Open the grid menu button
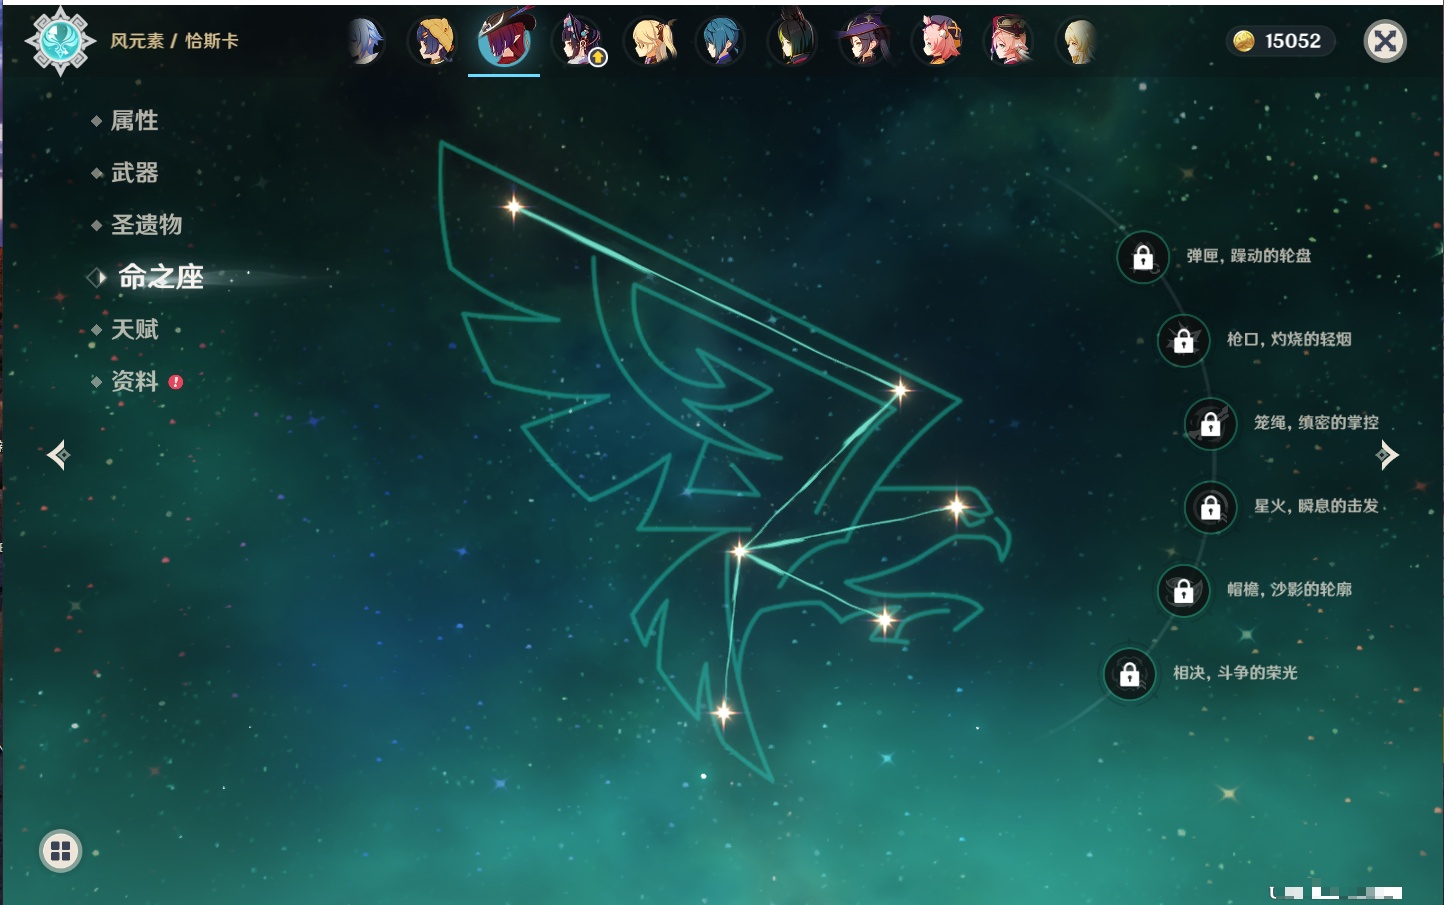Image resolution: width=1444 pixels, height=905 pixels. (x=60, y=851)
